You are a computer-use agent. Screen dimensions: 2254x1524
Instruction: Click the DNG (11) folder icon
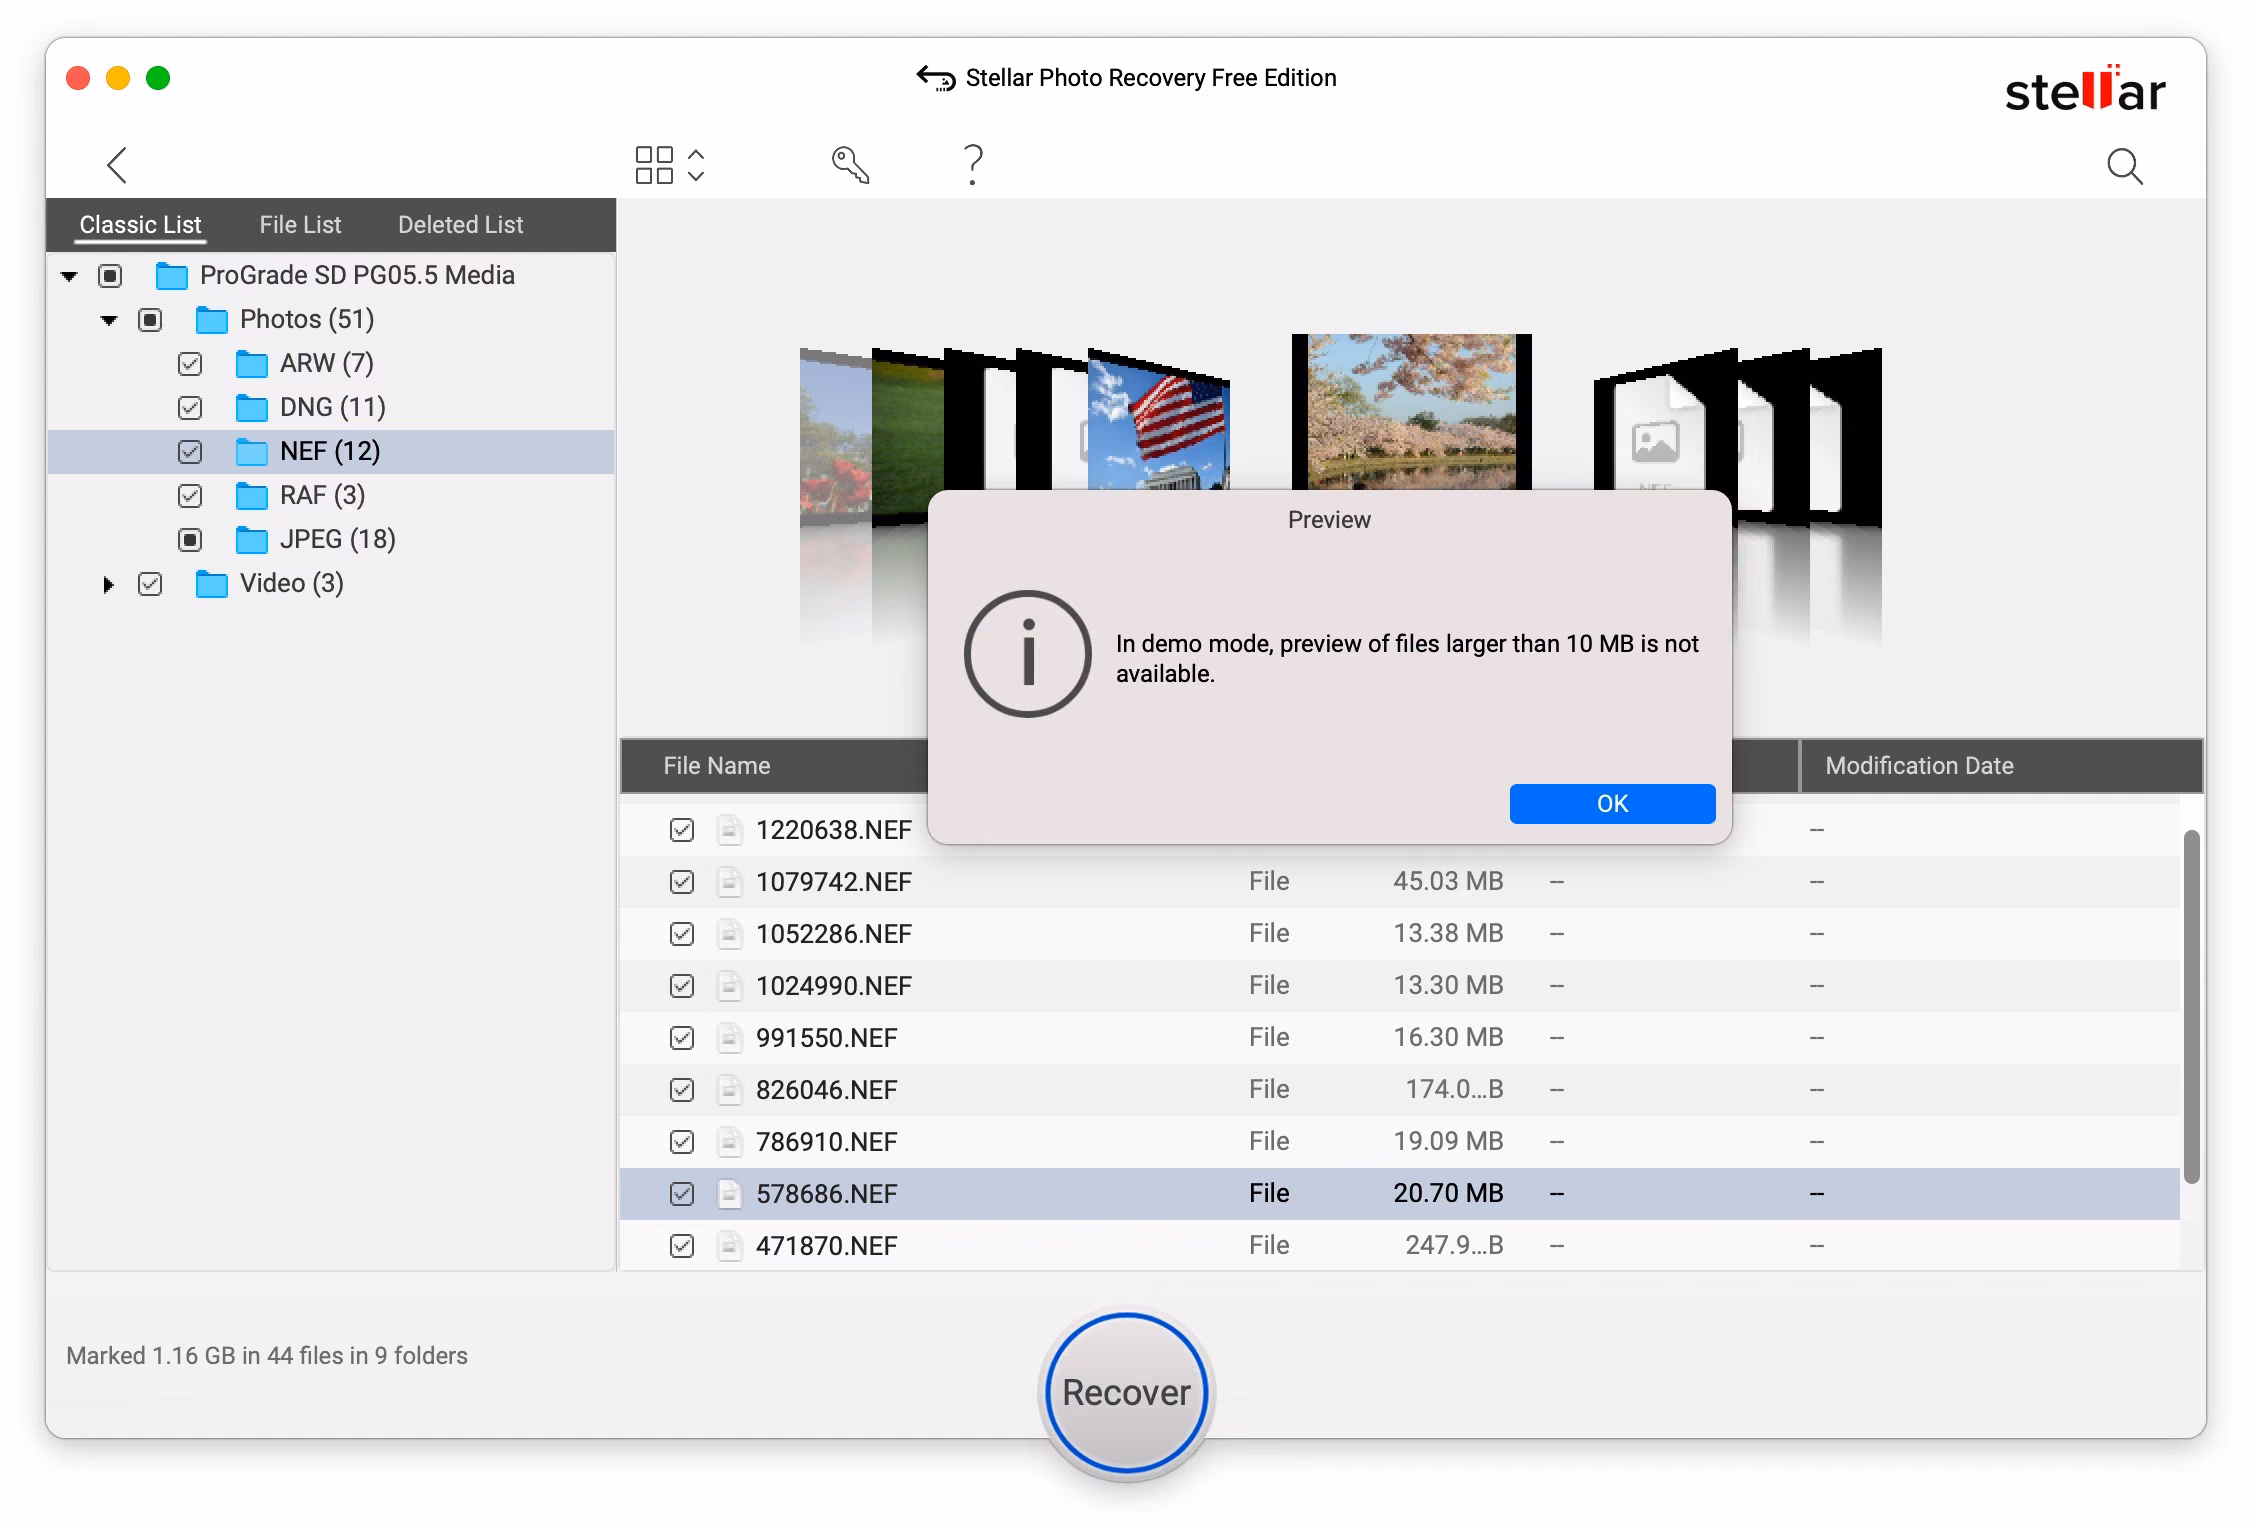pyautogui.click(x=252, y=408)
